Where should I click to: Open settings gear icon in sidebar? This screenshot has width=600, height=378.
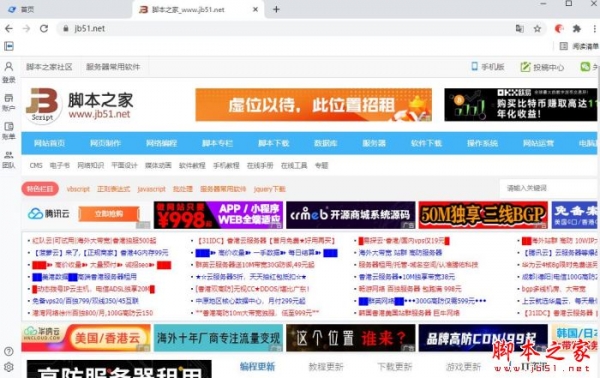coord(8,367)
